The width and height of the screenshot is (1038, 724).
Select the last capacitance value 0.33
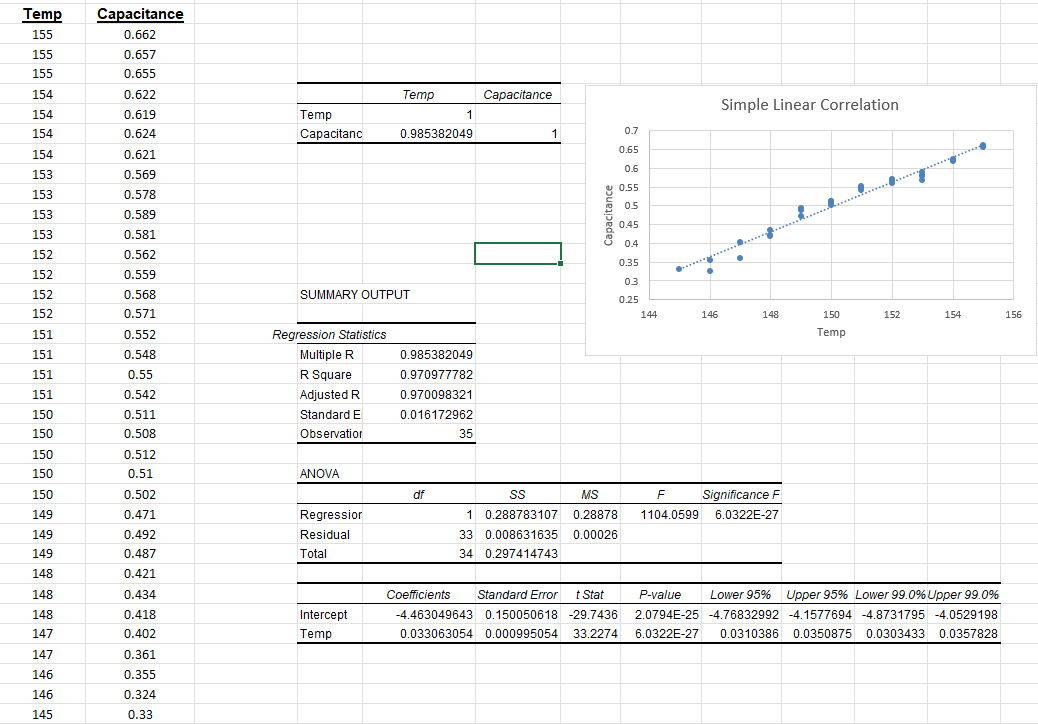tap(140, 715)
